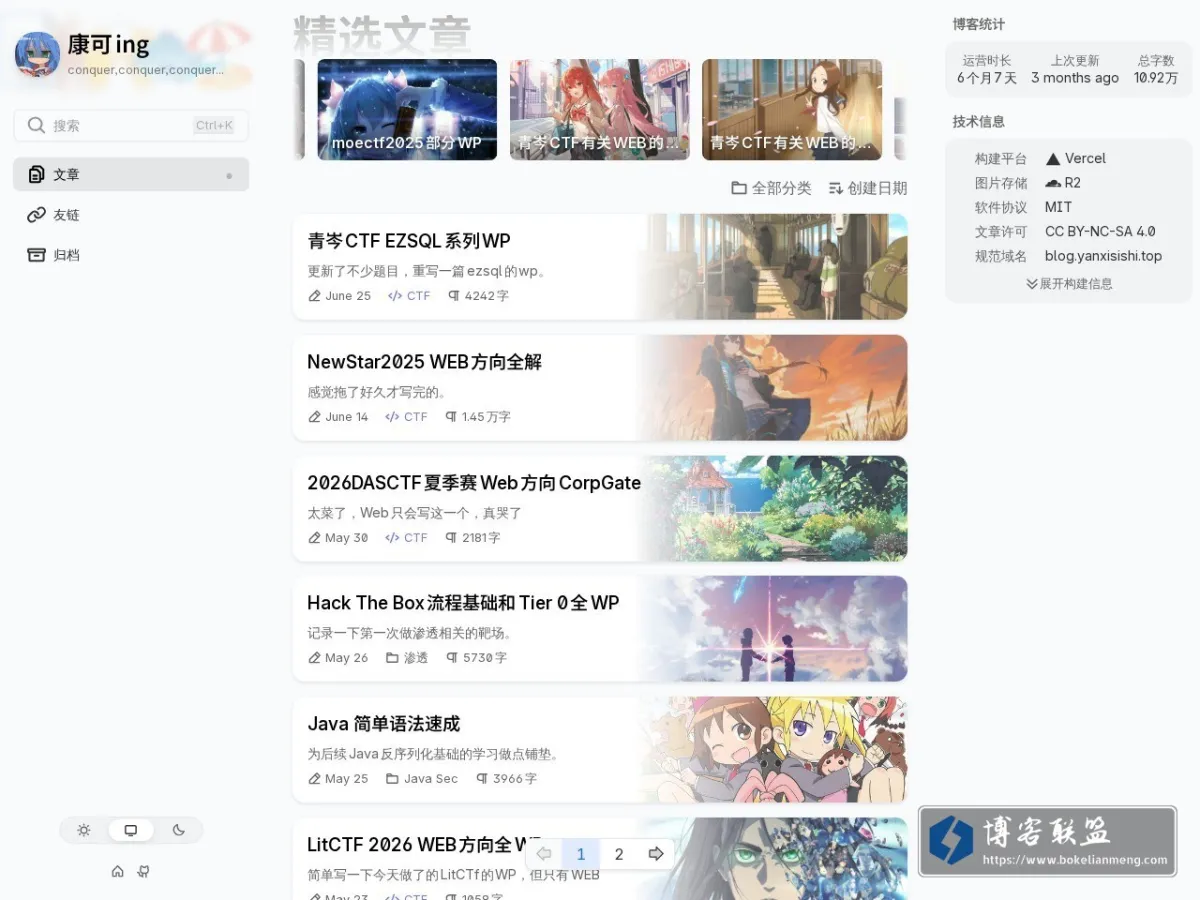Open the featured card with two girls

(x=600, y=109)
